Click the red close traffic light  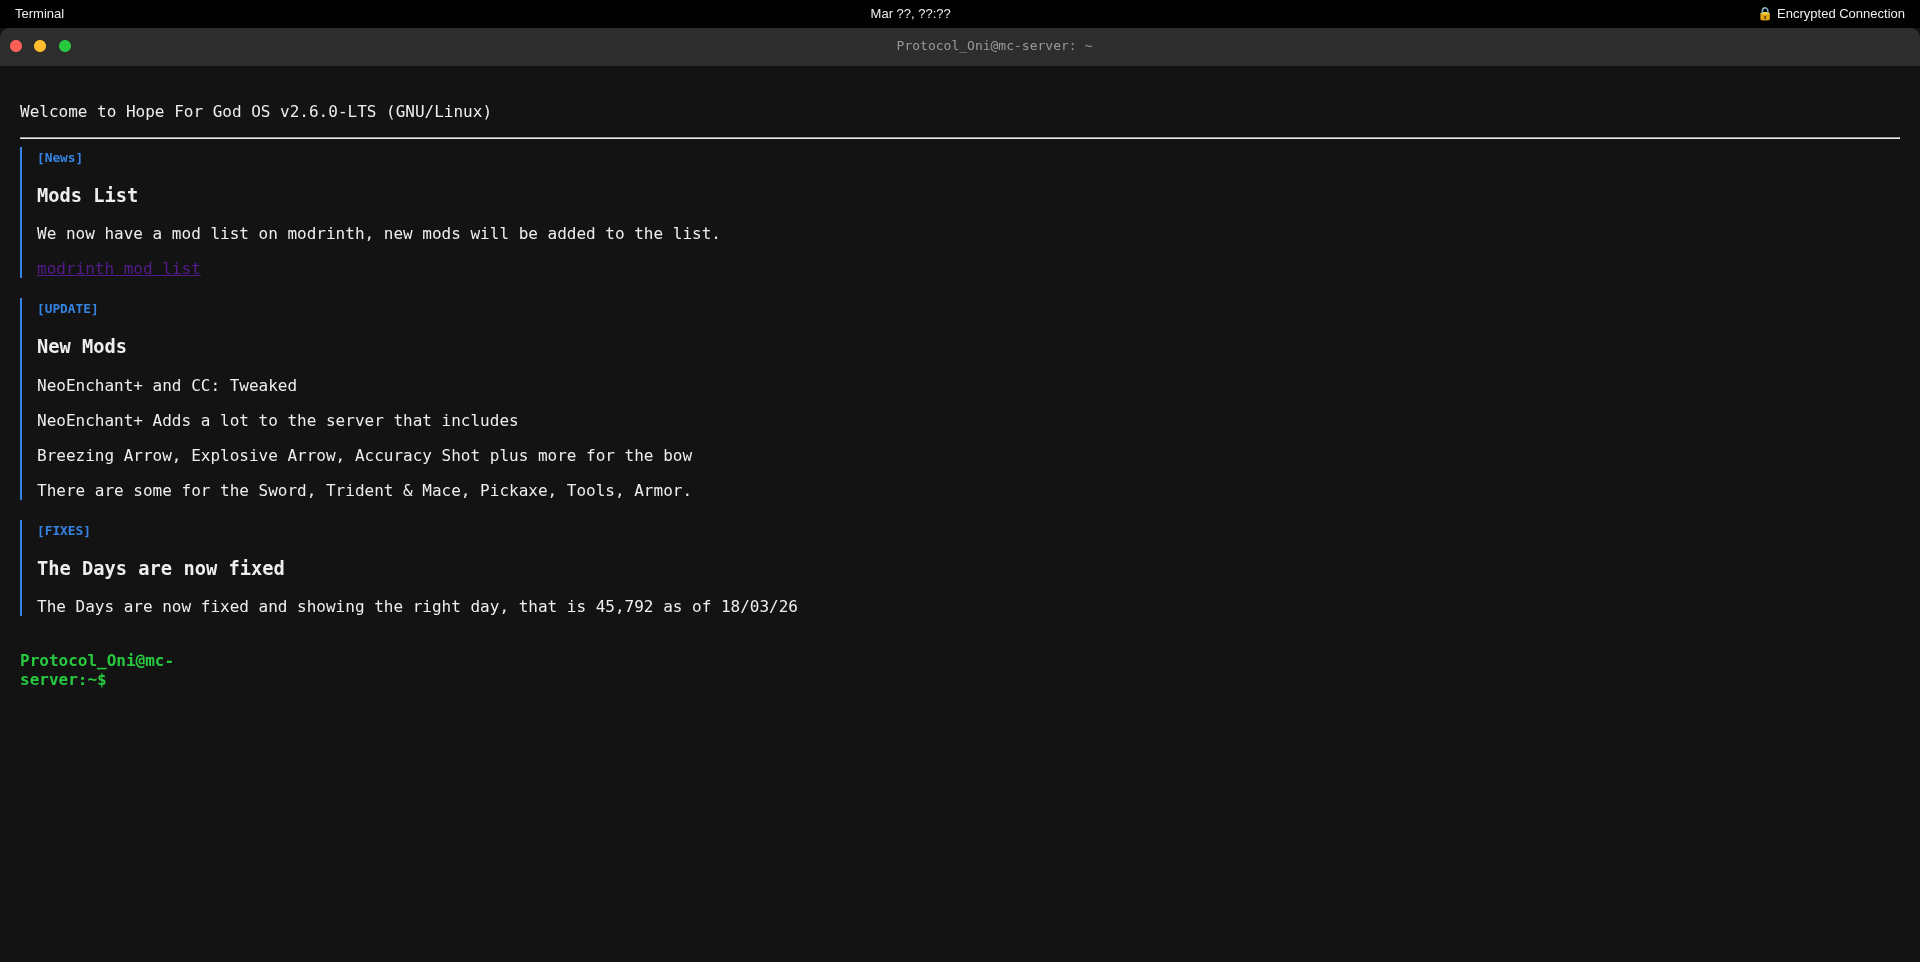click(x=16, y=46)
